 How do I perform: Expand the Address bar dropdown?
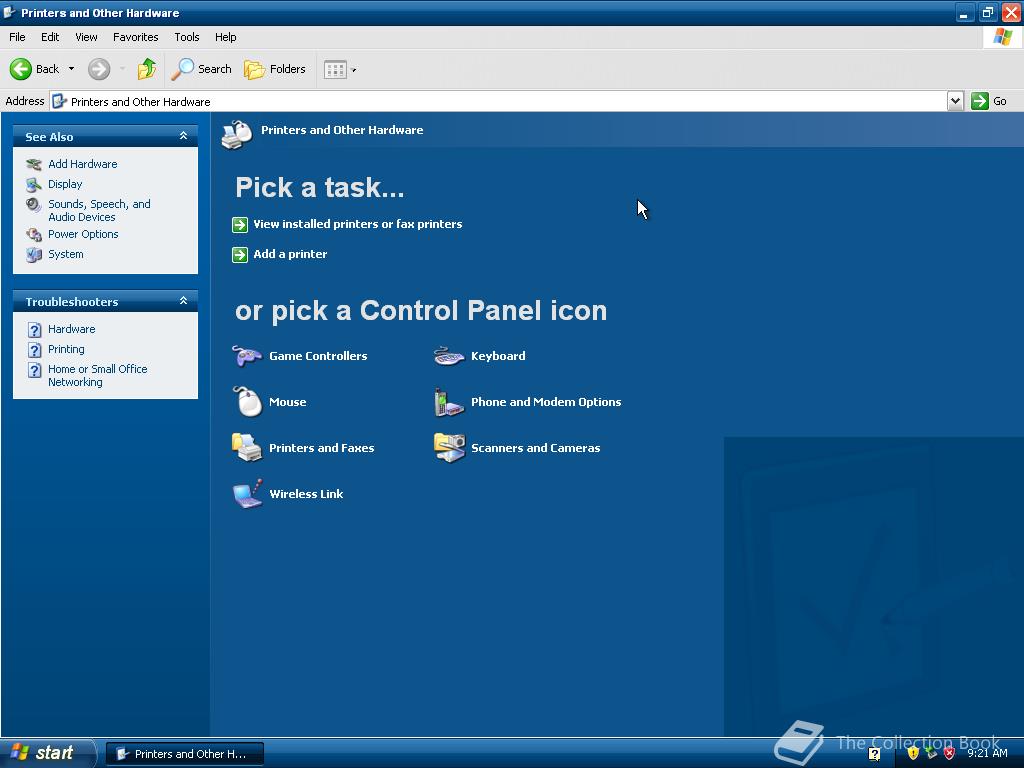[x=955, y=101]
